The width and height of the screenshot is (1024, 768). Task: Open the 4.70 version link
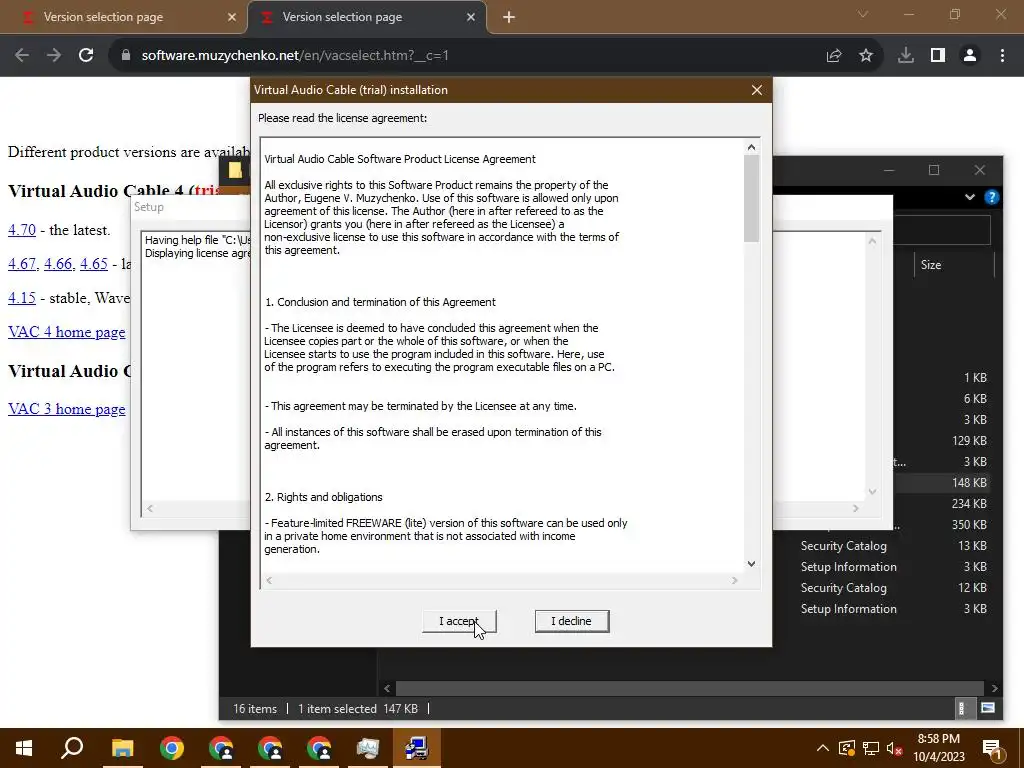coord(22,230)
